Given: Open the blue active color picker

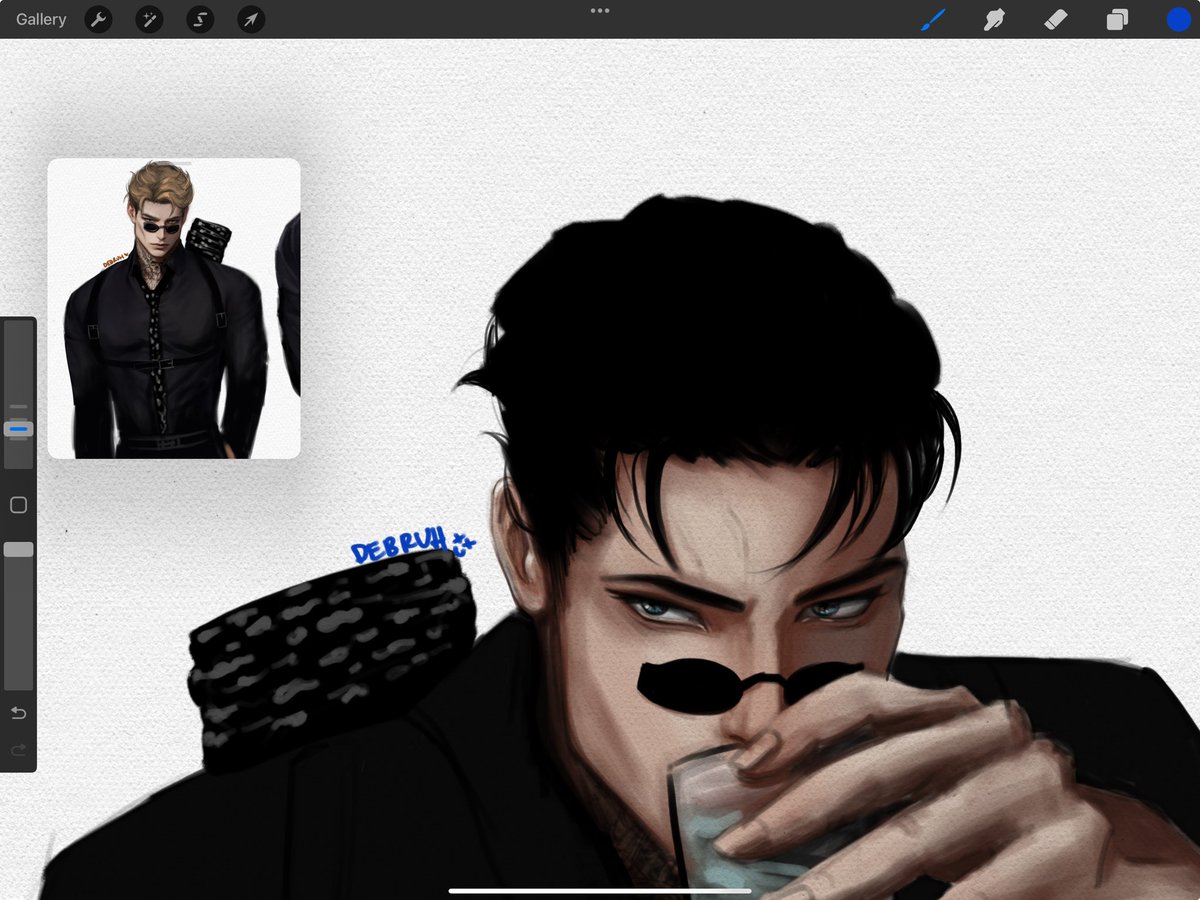Looking at the screenshot, I should point(1179,19).
